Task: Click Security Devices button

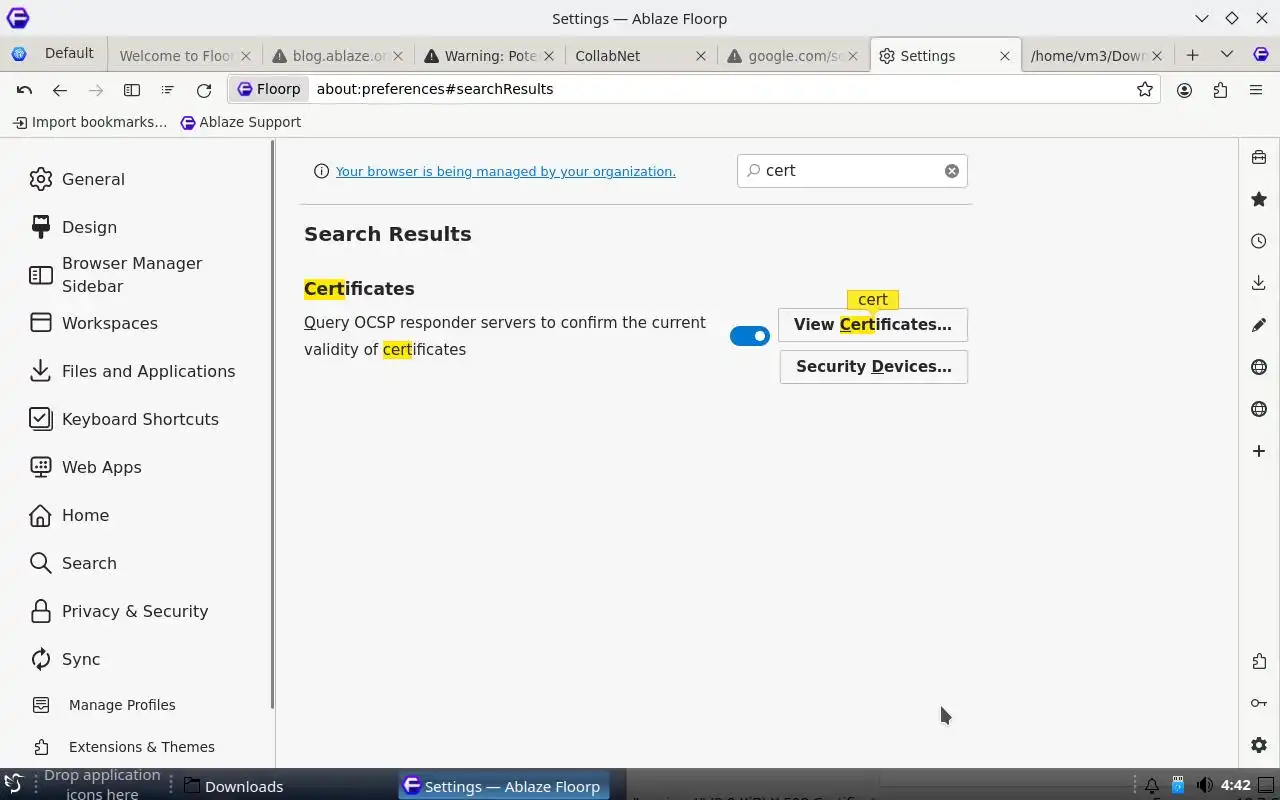Action: (874, 367)
